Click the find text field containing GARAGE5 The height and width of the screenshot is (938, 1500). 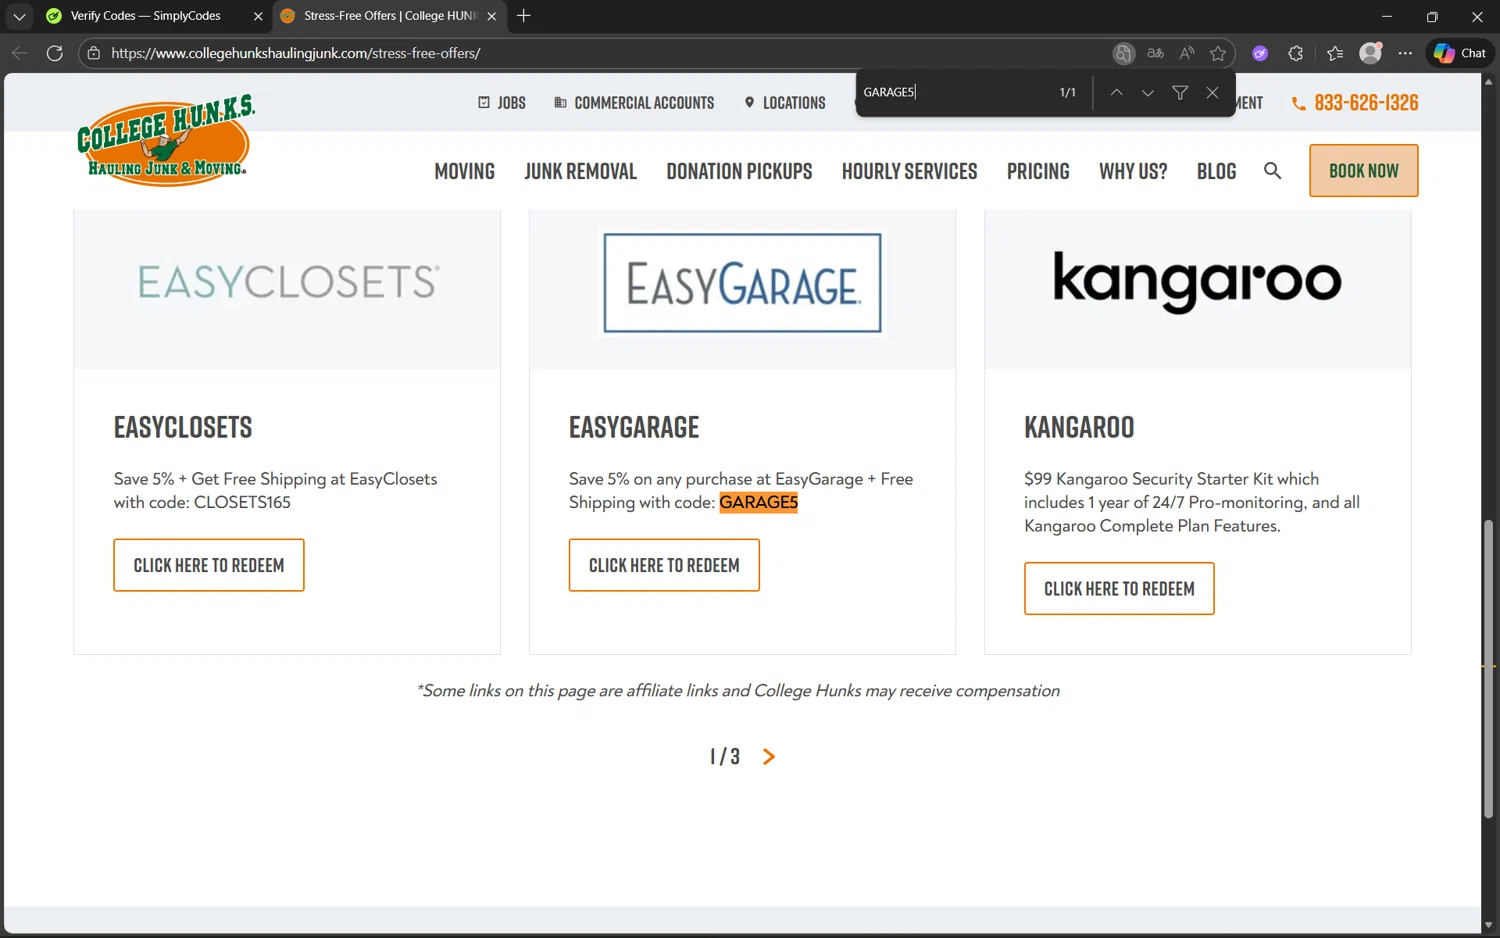click(955, 92)
